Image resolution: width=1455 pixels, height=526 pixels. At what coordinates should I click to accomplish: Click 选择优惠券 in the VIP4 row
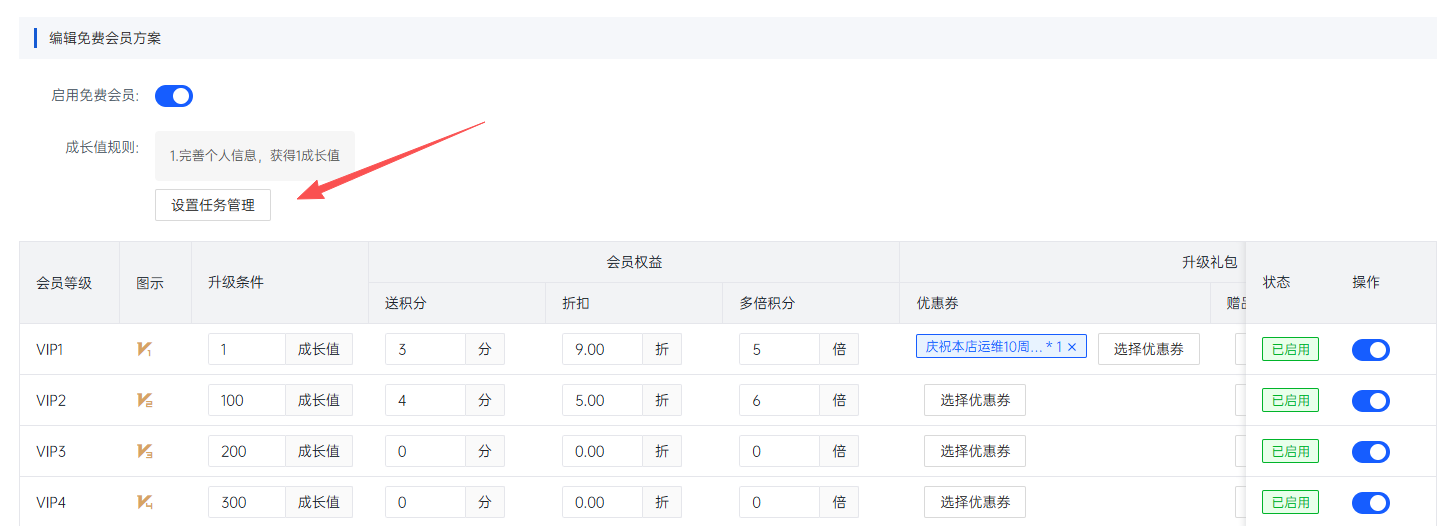pyautogui.click(x=975, y=502)
